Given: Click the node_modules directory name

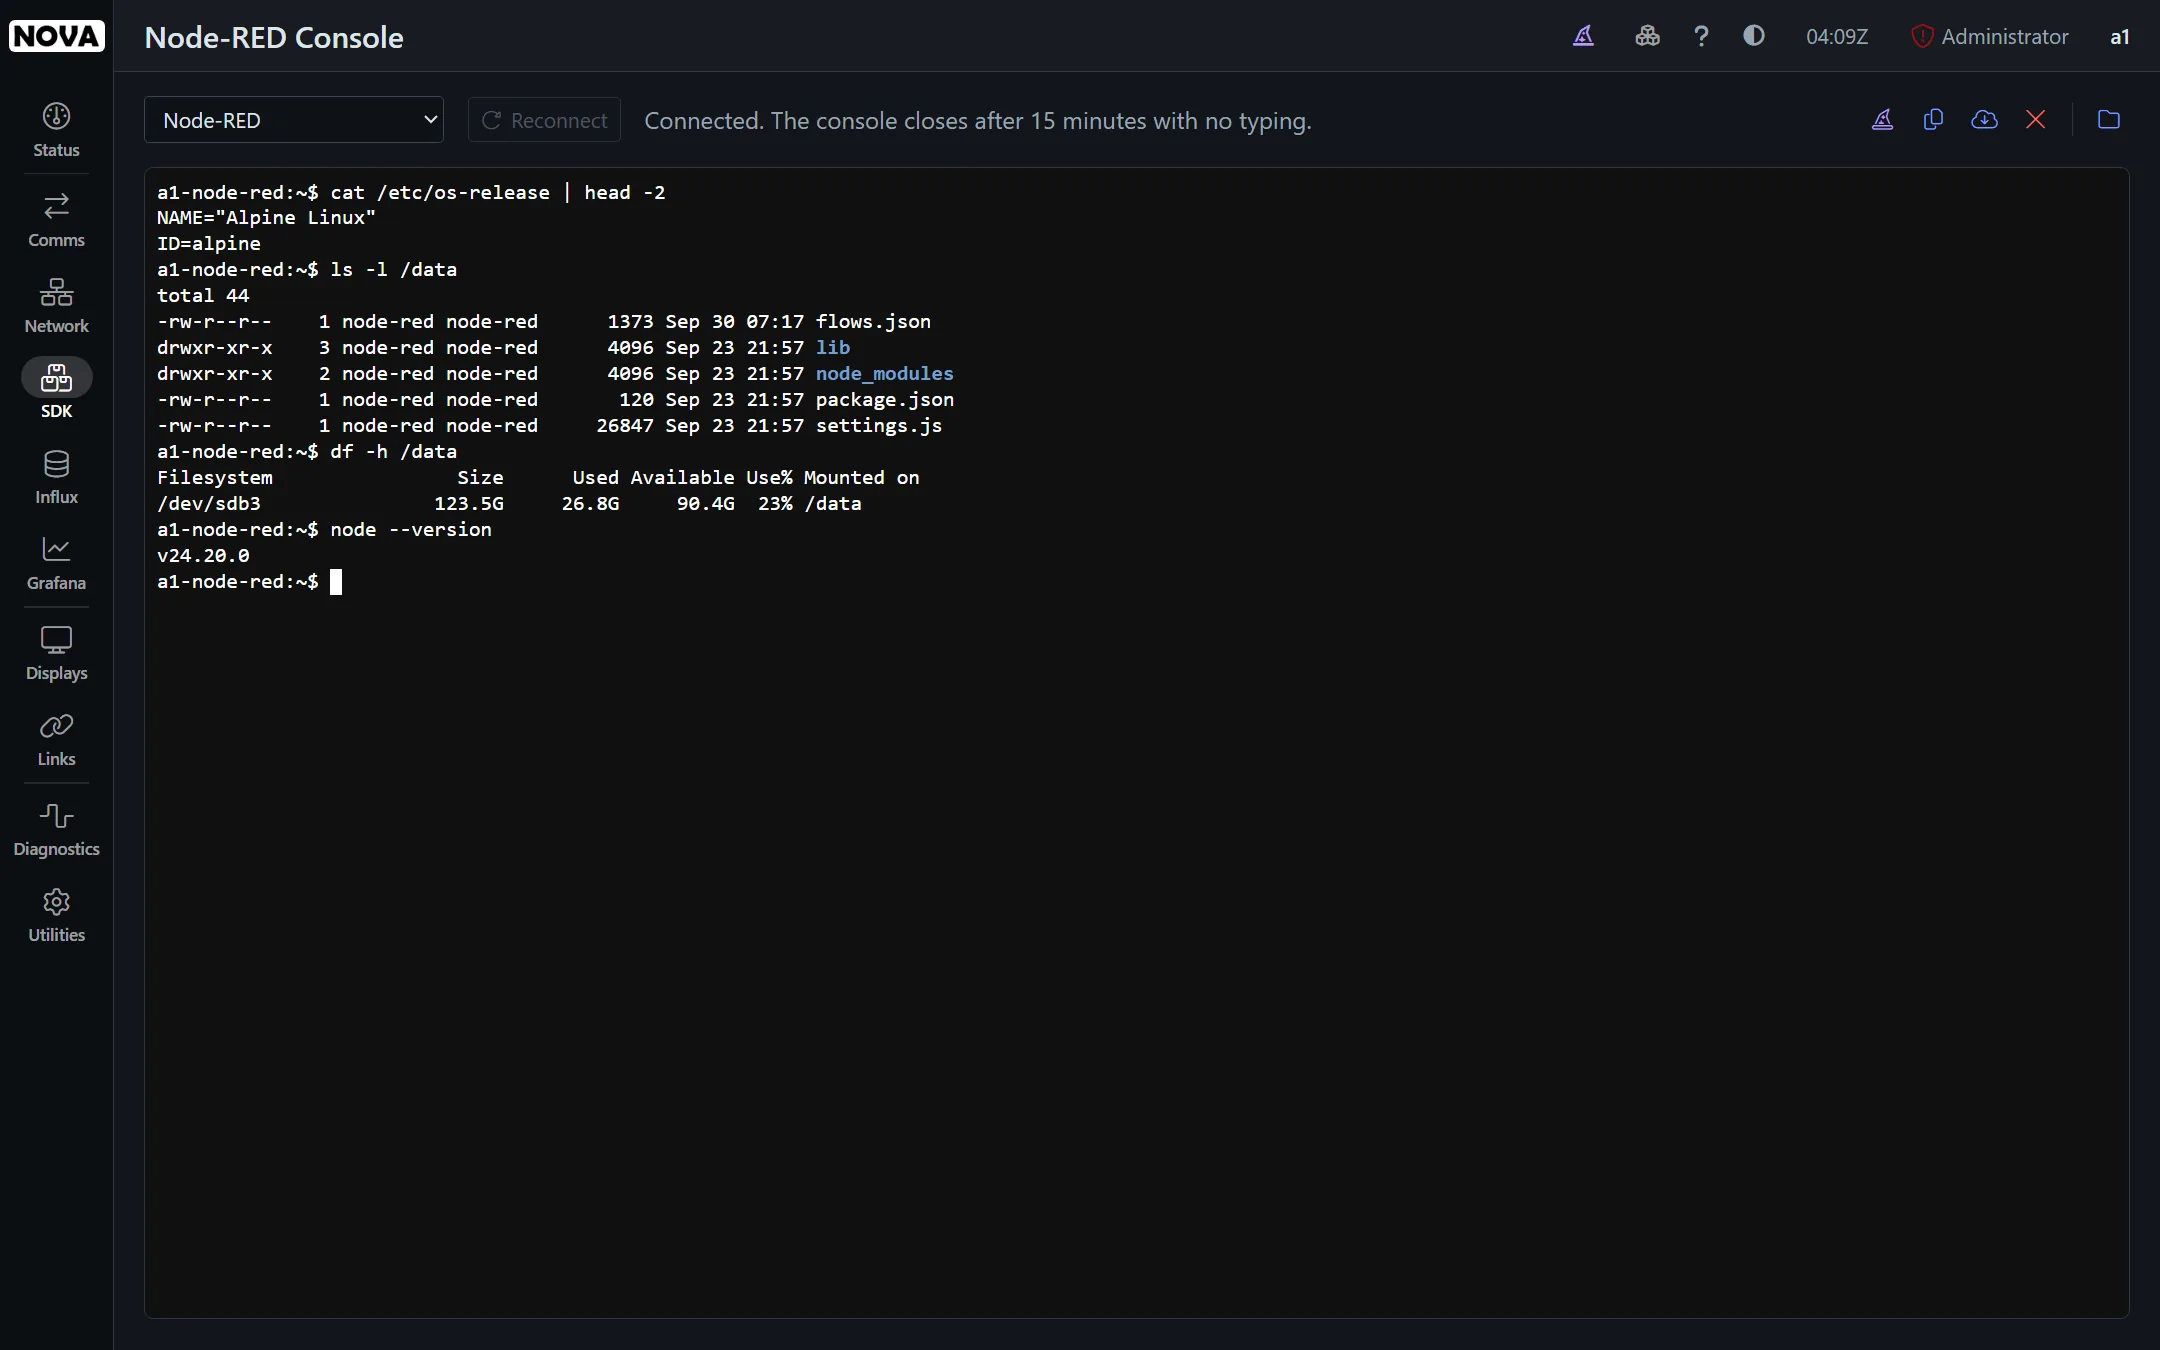Looking at the screenshot, I should click(x=884, y=373).
